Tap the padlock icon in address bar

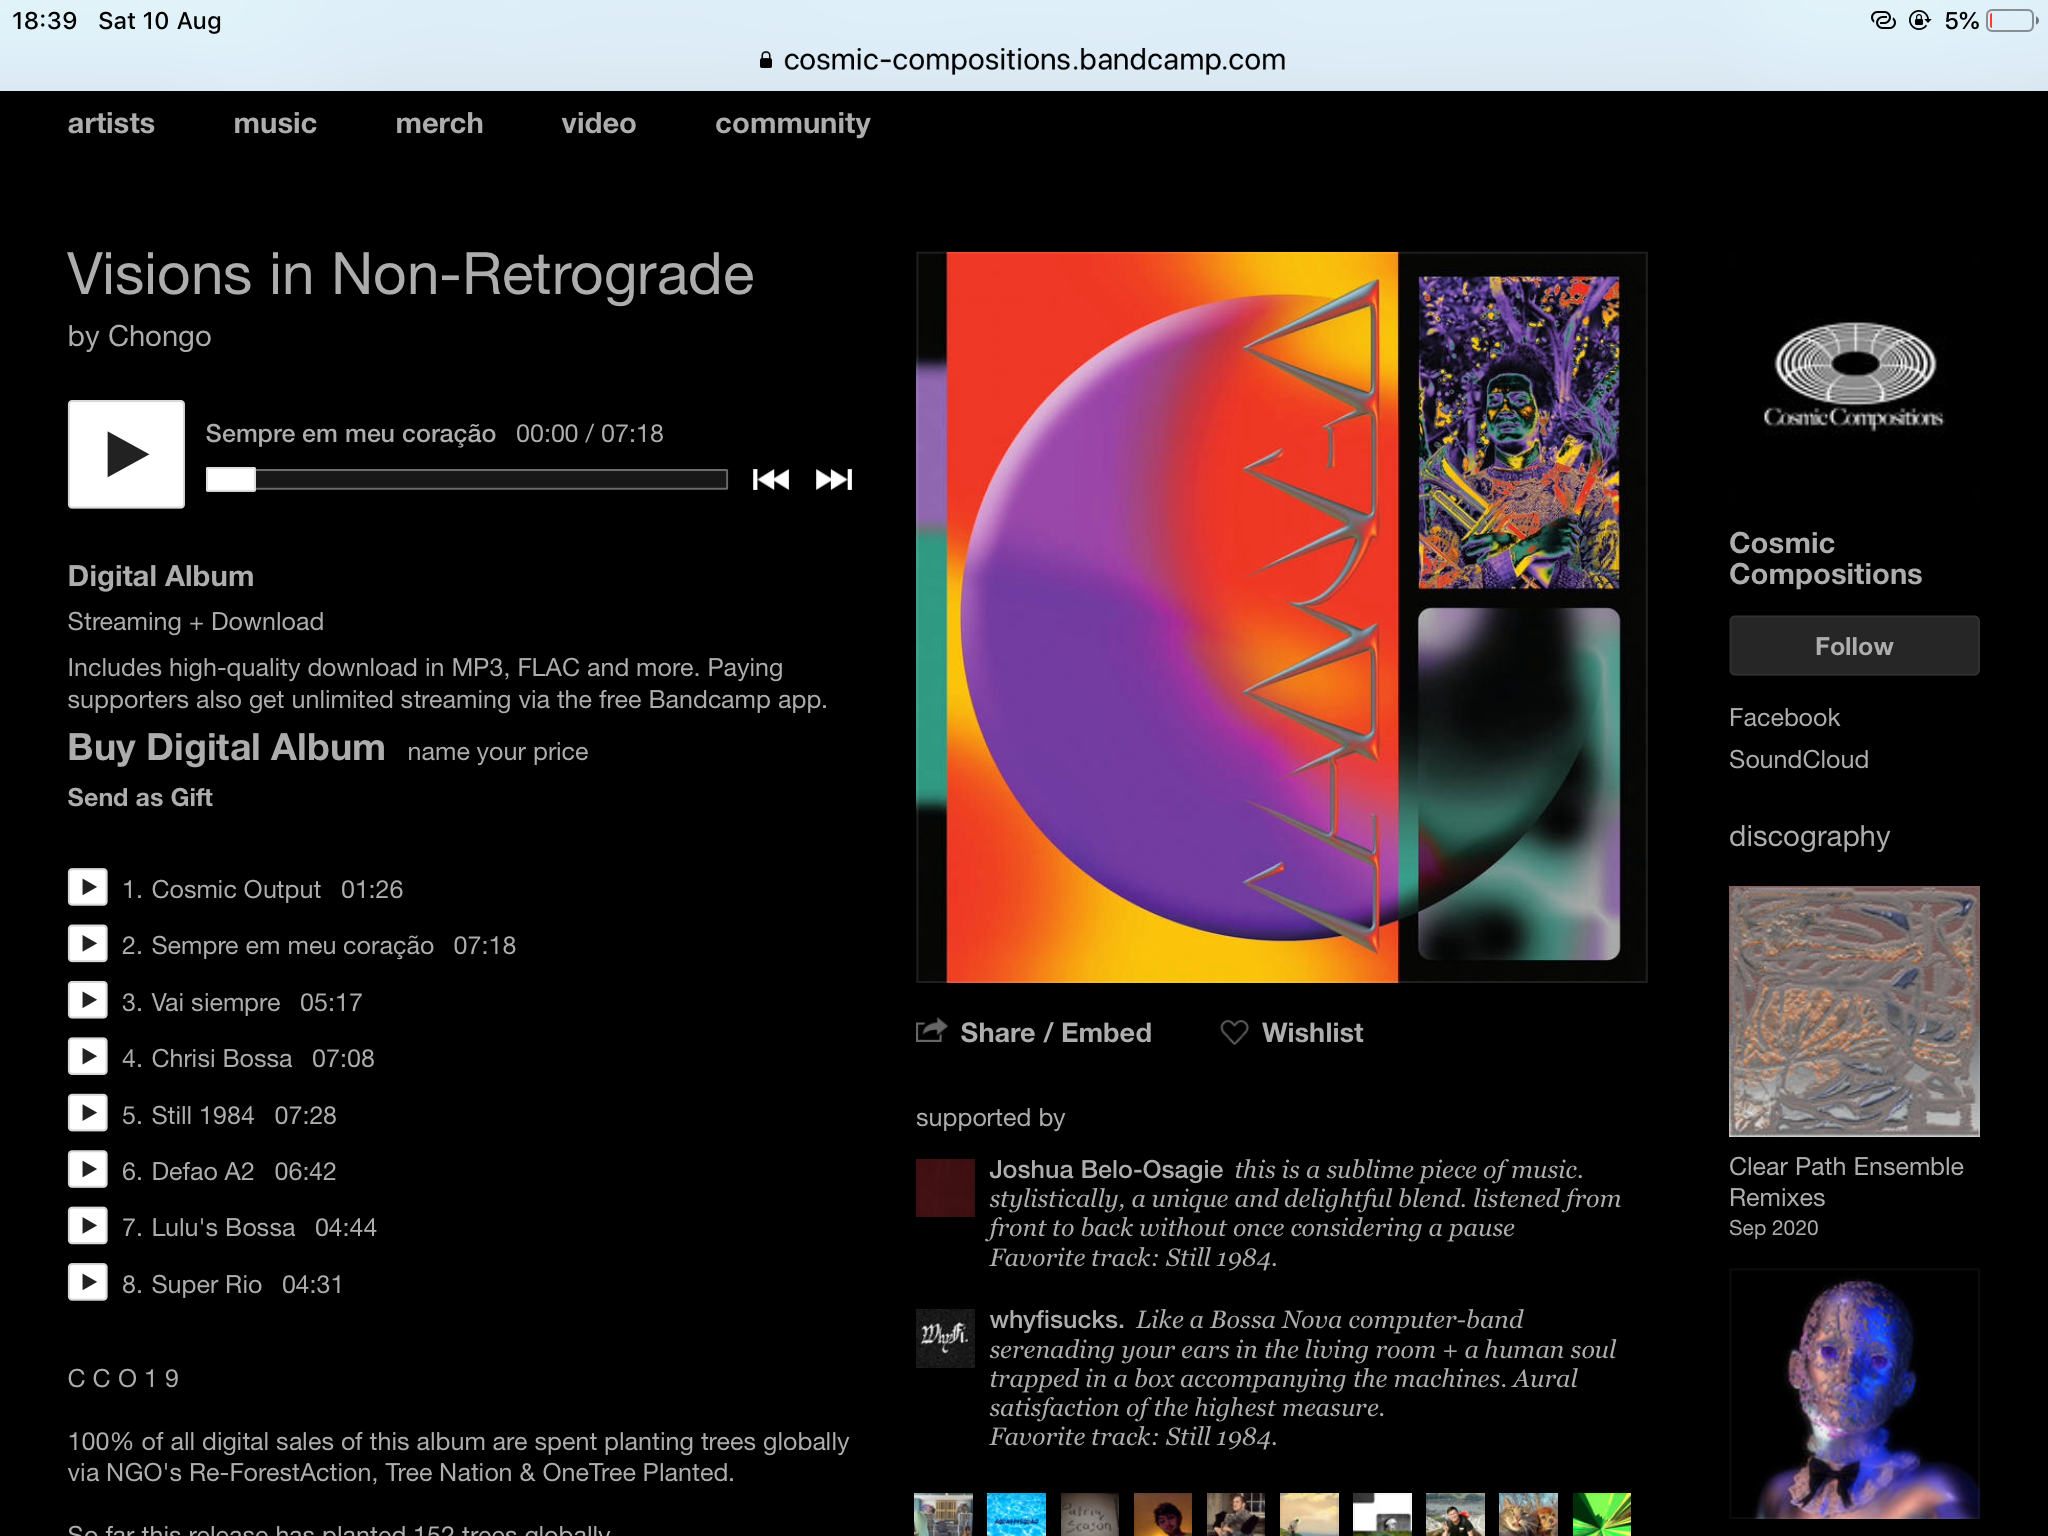point(765,60)
